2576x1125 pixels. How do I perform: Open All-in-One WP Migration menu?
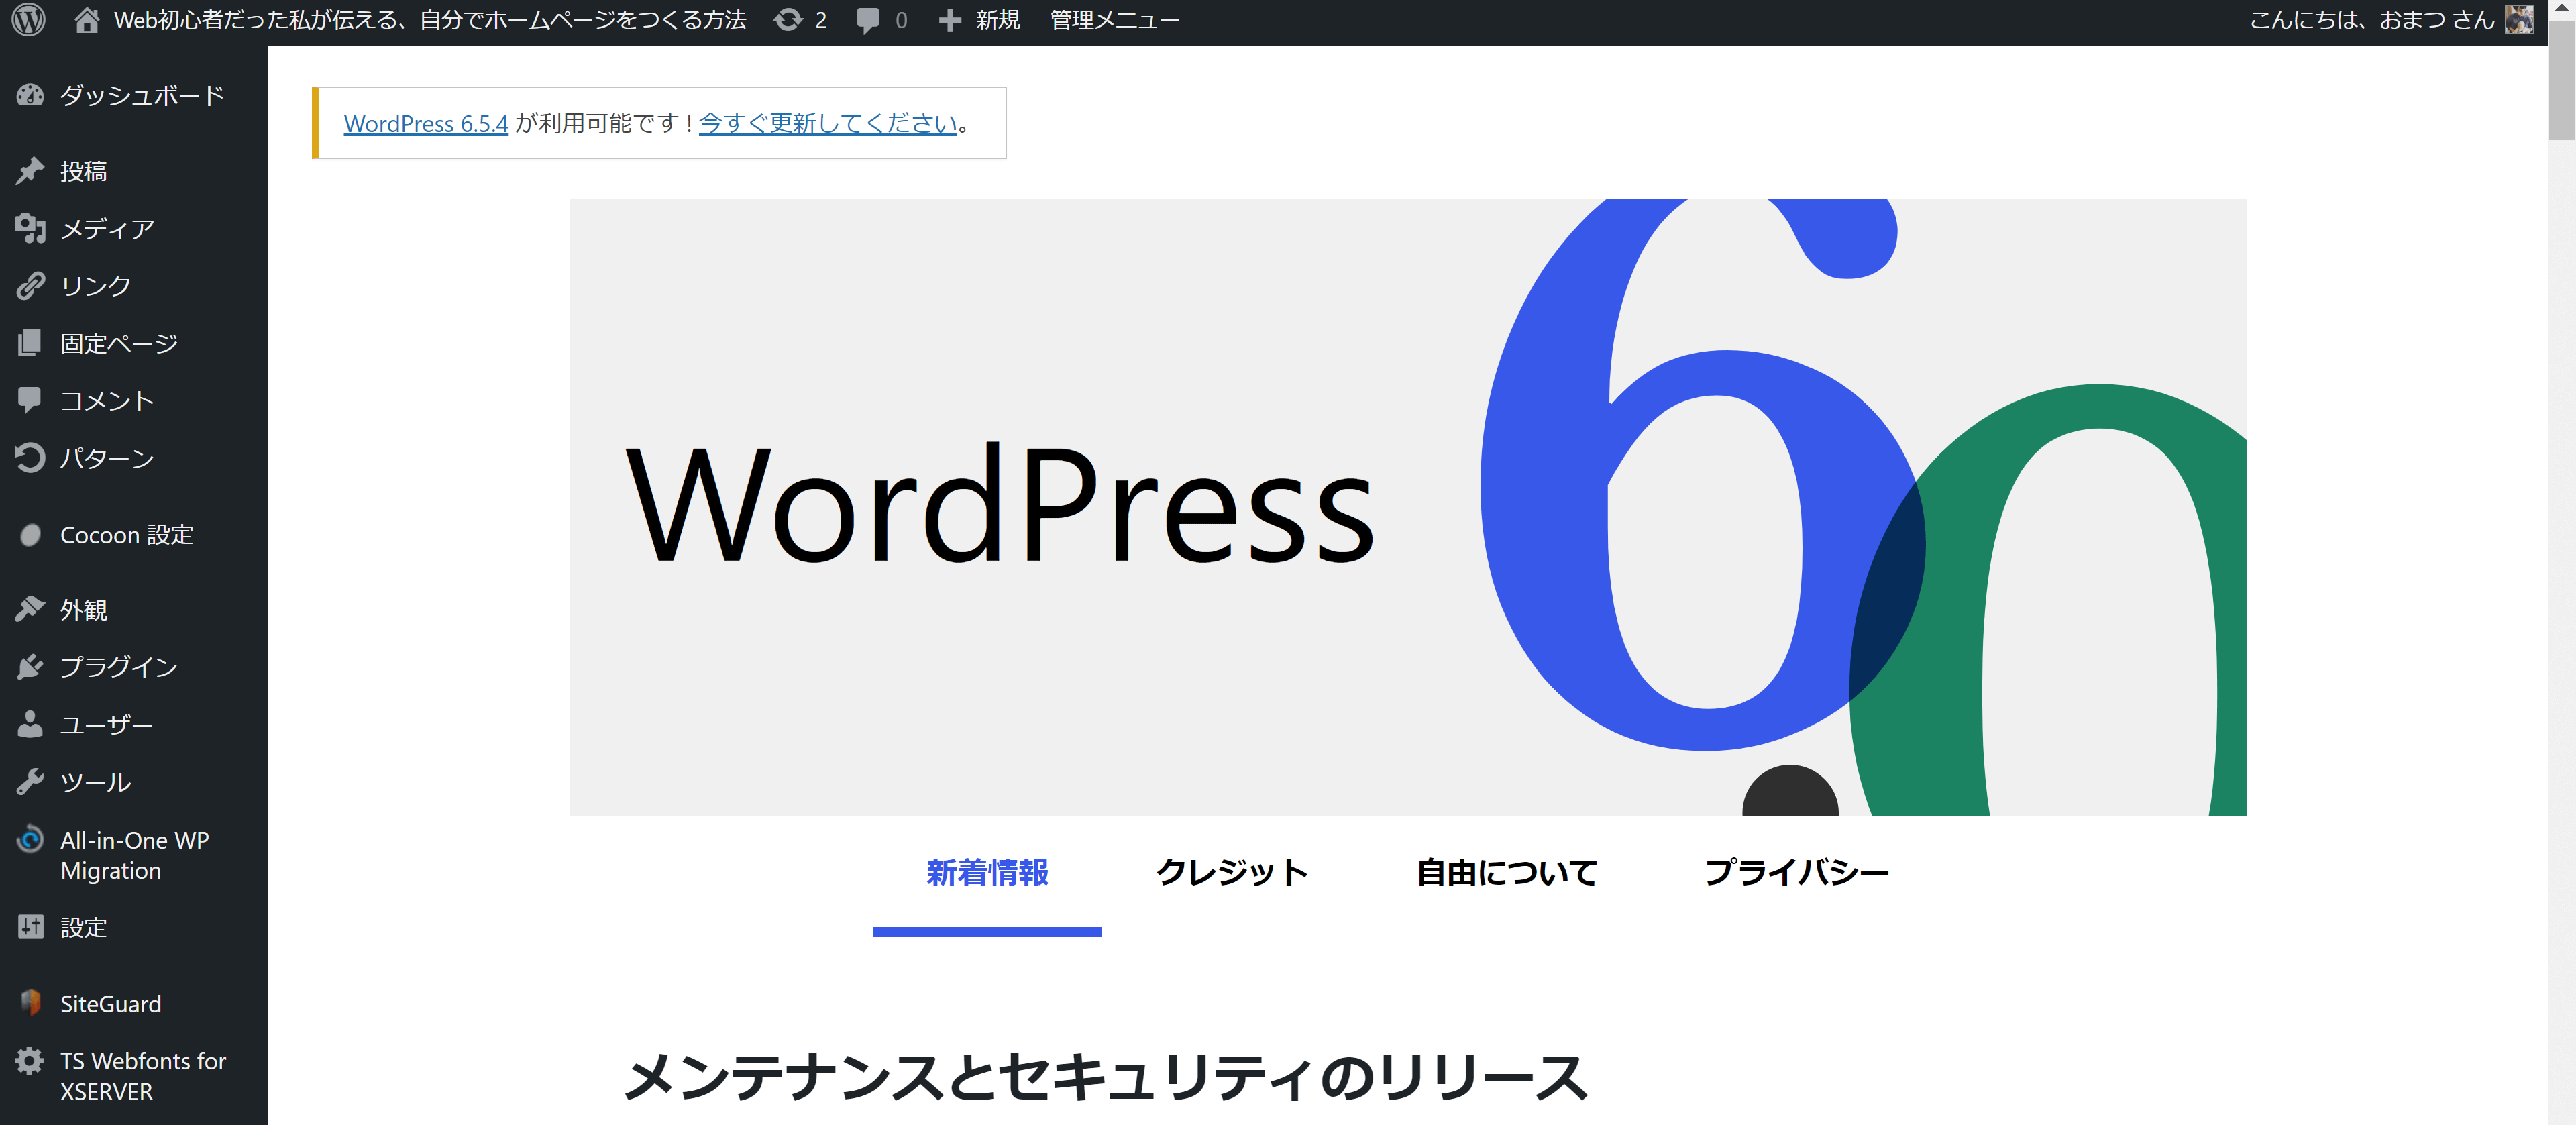coord(134,855)
